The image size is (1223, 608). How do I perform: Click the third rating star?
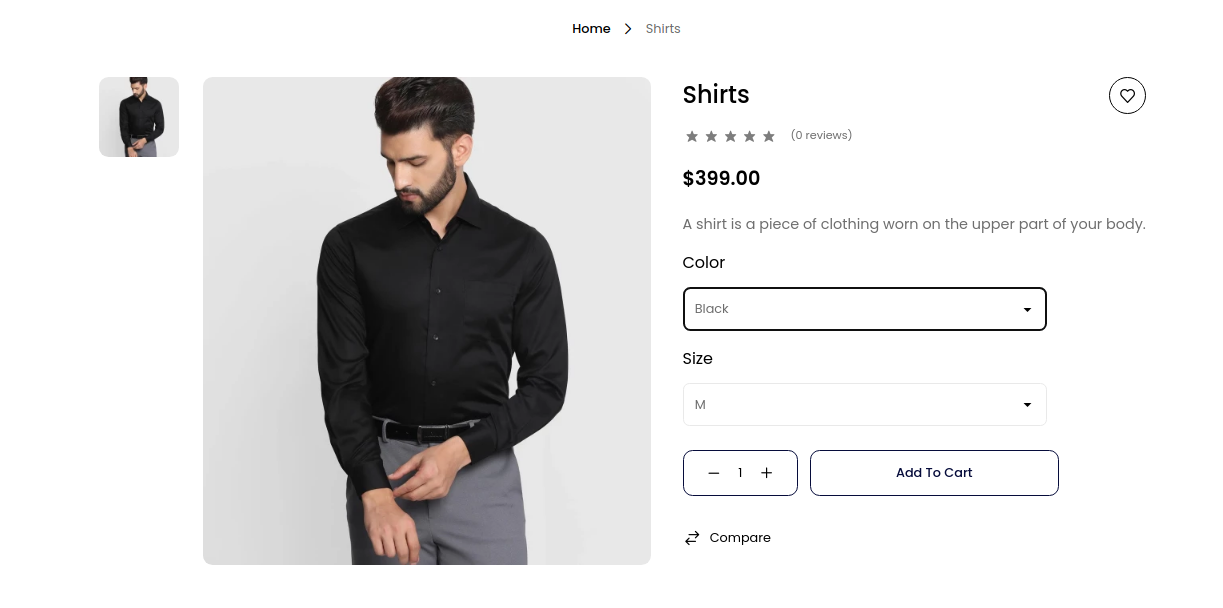tap(730, 136)
